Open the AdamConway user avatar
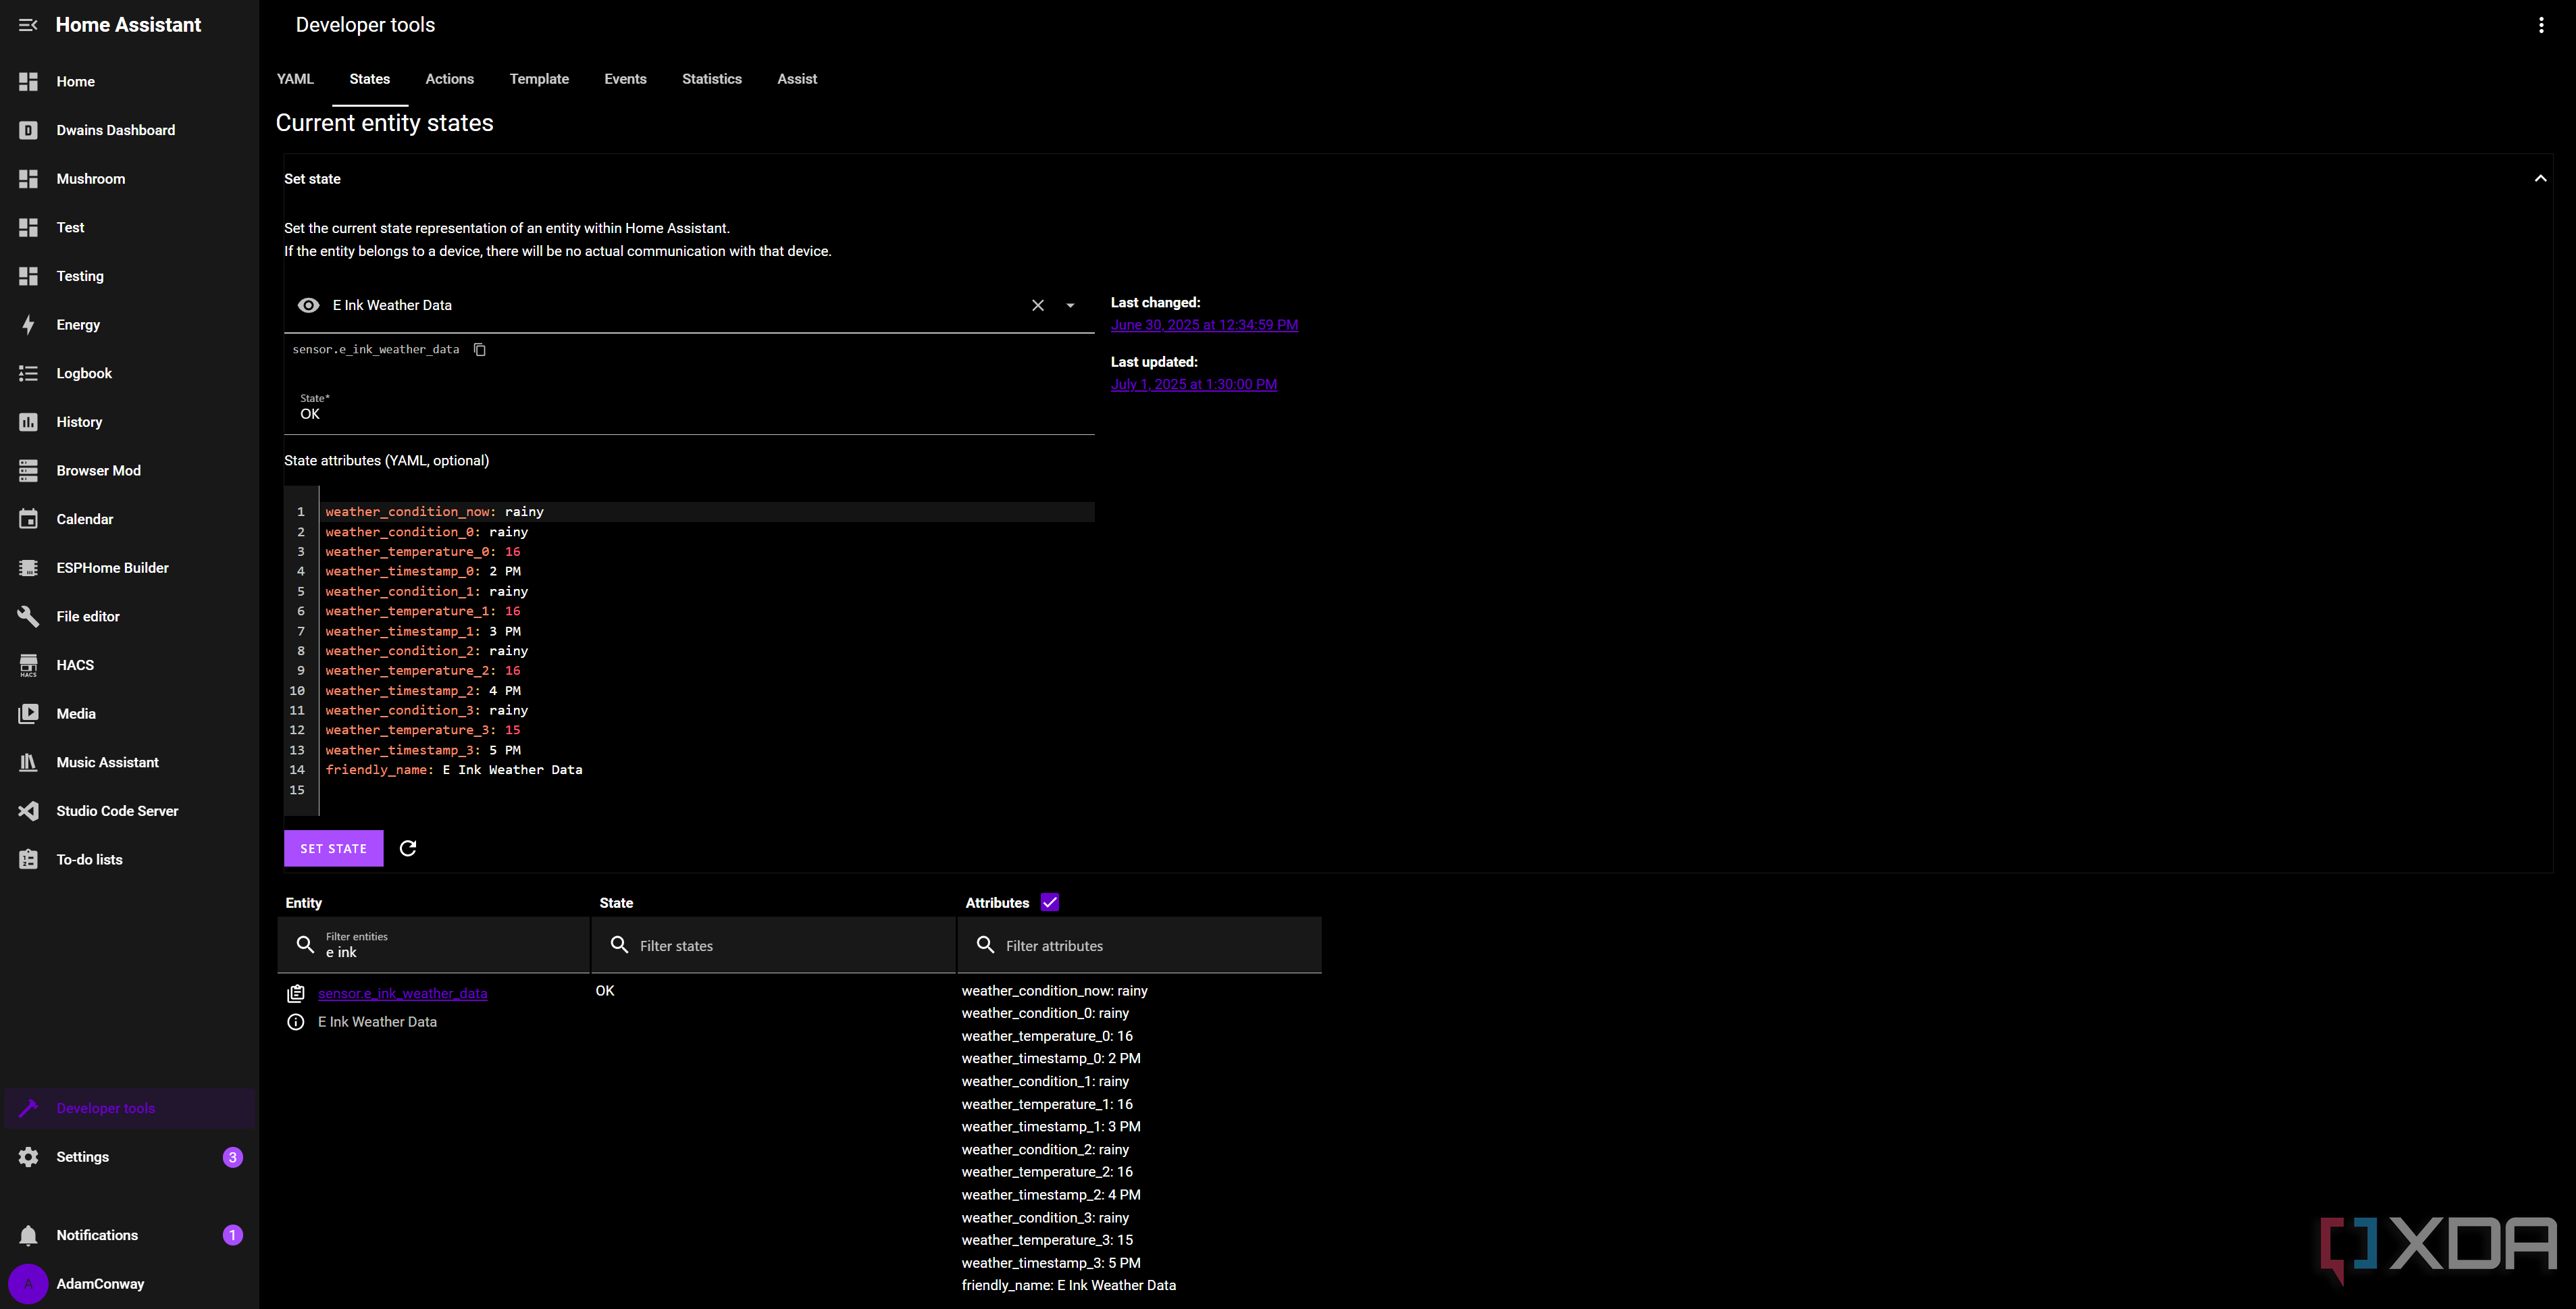Image resolution: width=2576 pixels, height=1309 pixels. (28, 1284)
